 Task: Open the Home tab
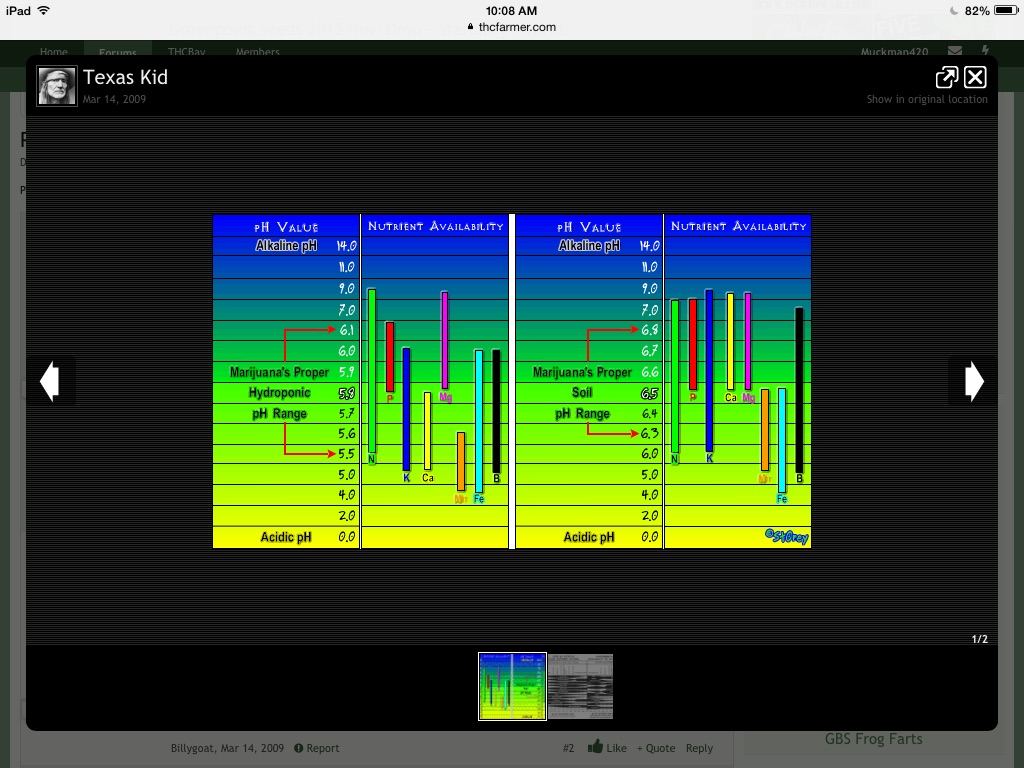click(54, 52)
